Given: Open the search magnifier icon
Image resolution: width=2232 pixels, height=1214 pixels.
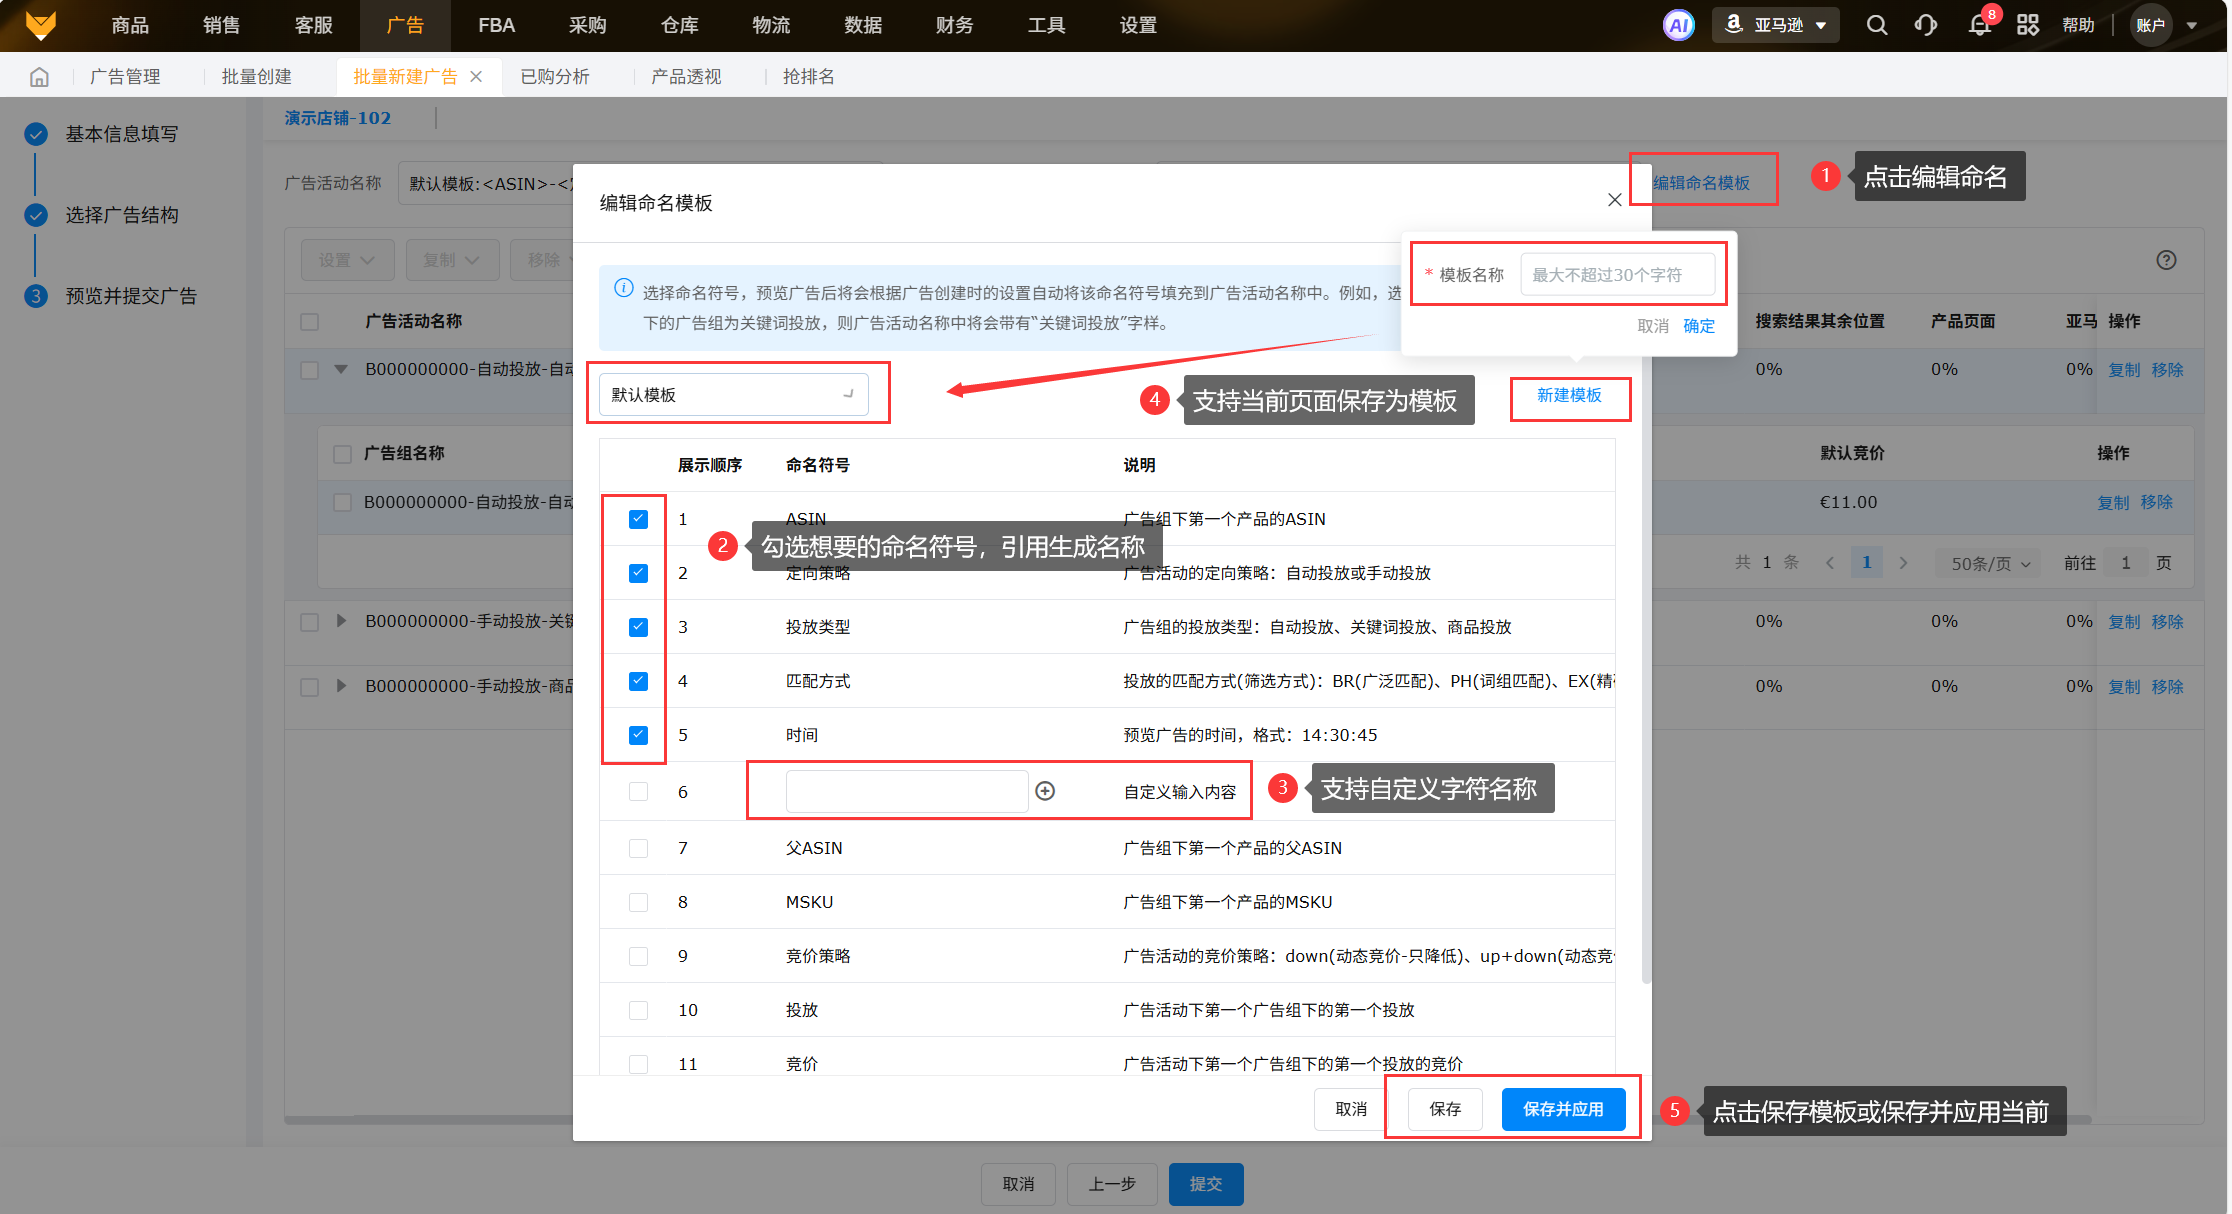Looking at the screenshot, I should click(1876, 25).
